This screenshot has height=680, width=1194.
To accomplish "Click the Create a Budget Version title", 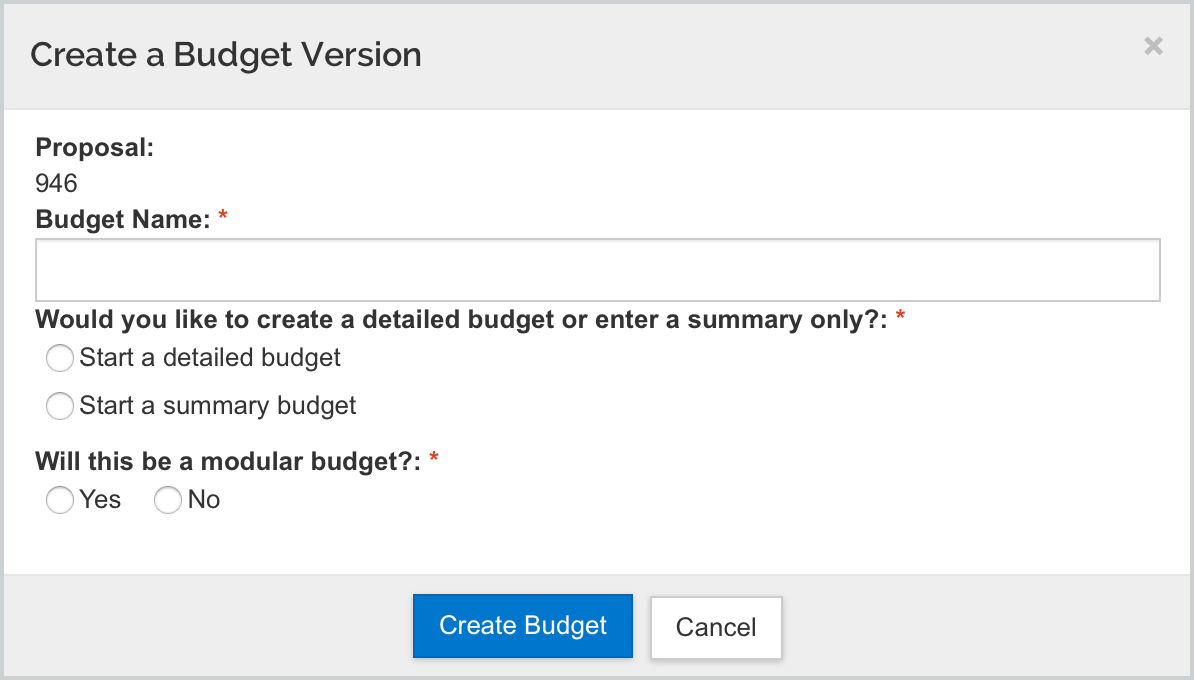I will click(x=225, y=55).
